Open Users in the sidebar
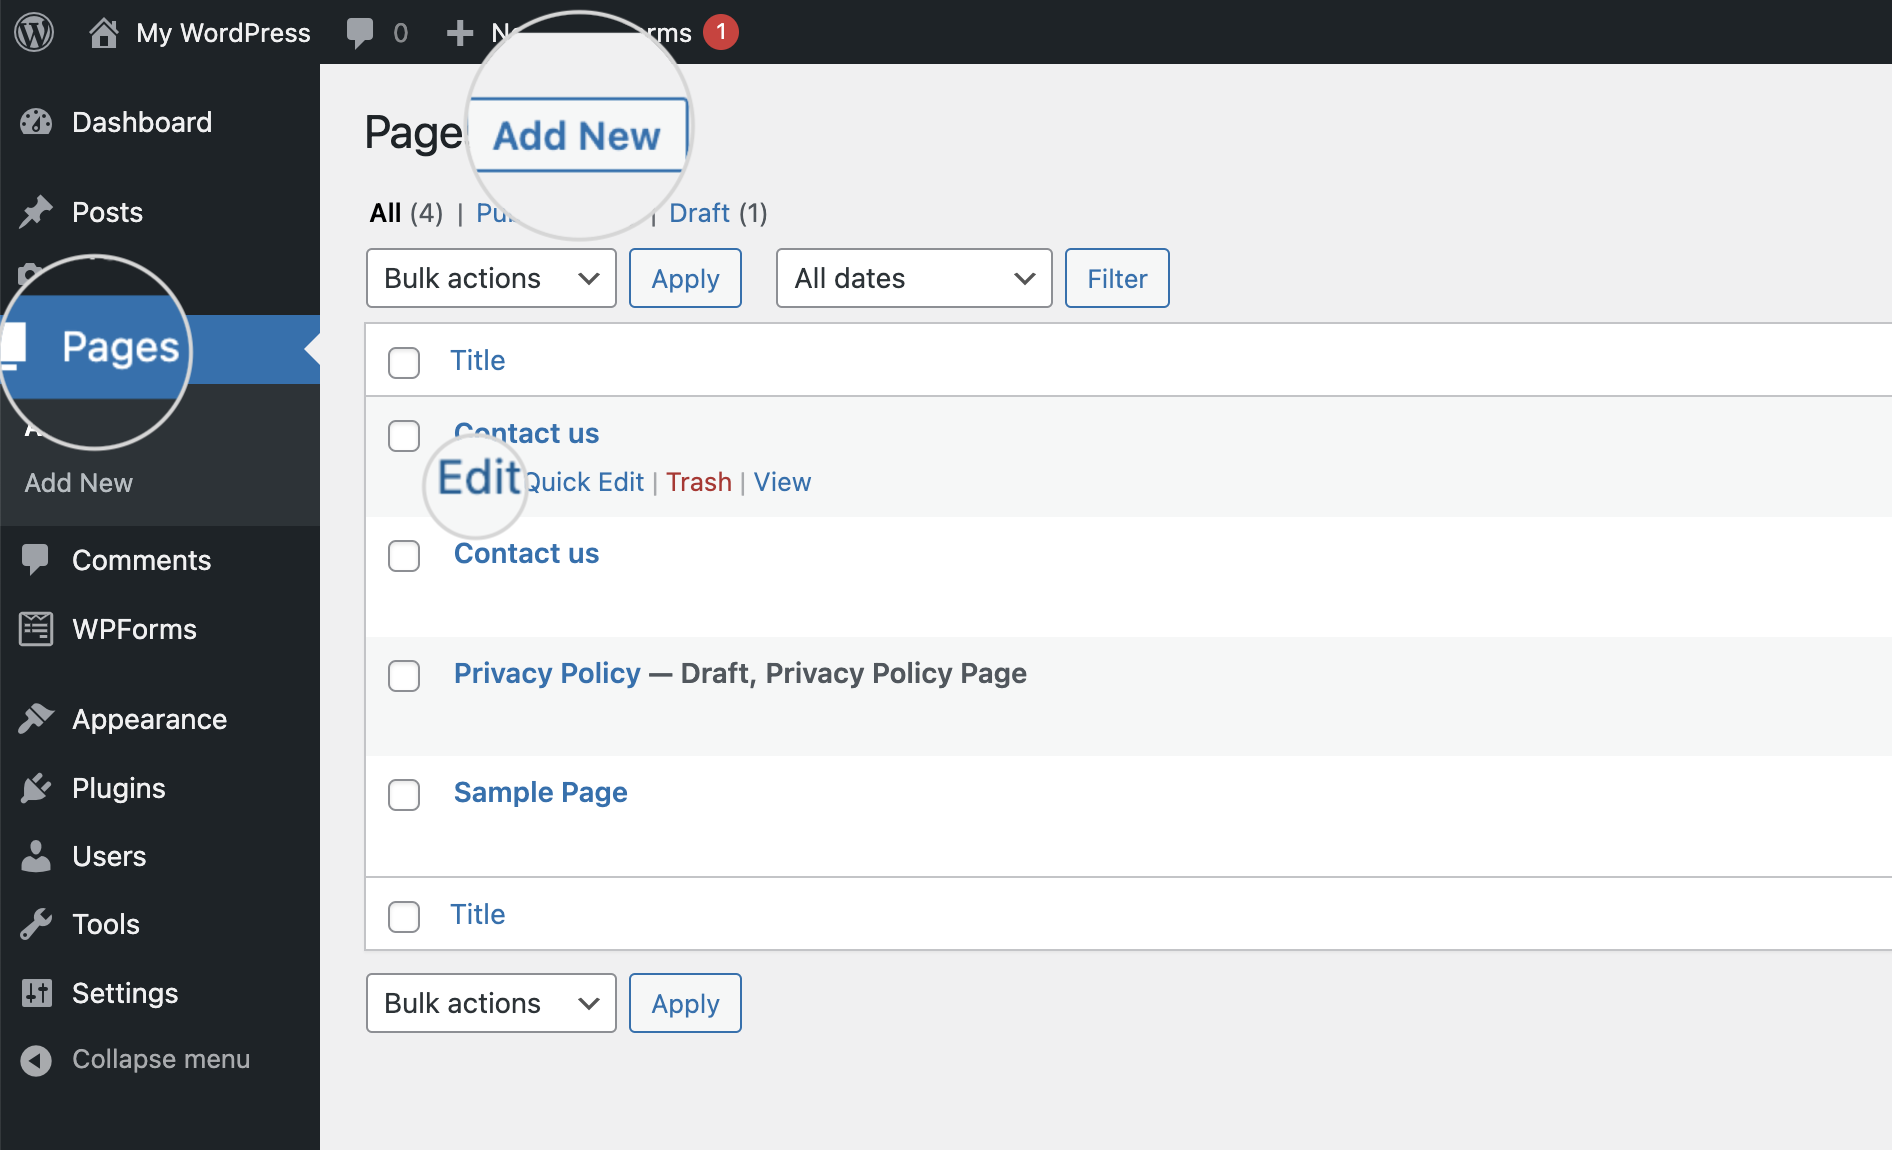This screenshot has height=1150, width=1892. coord(109,856)
